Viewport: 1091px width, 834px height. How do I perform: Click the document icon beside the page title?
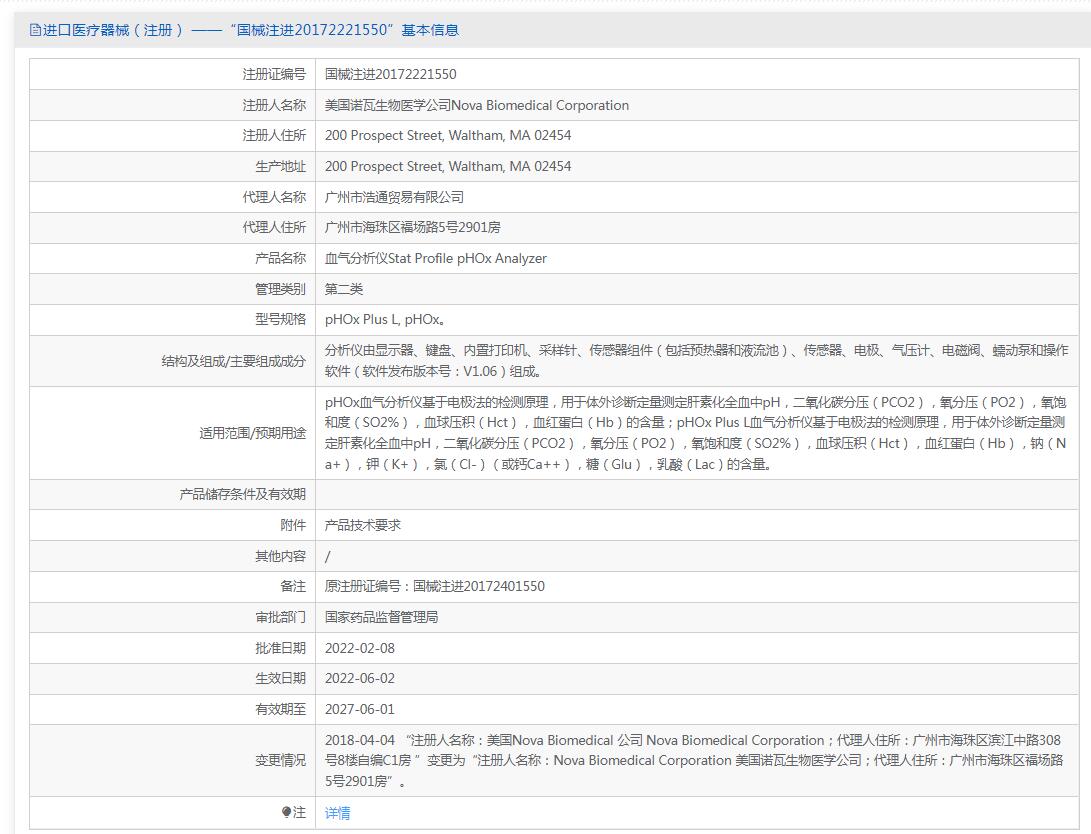point(35,30)
